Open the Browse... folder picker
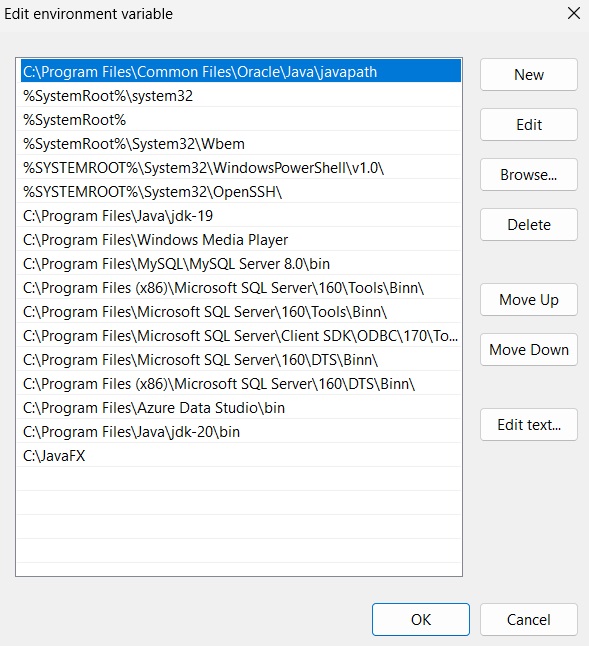The height and width of the screenshot is (646, 589). tap(528, 175)
